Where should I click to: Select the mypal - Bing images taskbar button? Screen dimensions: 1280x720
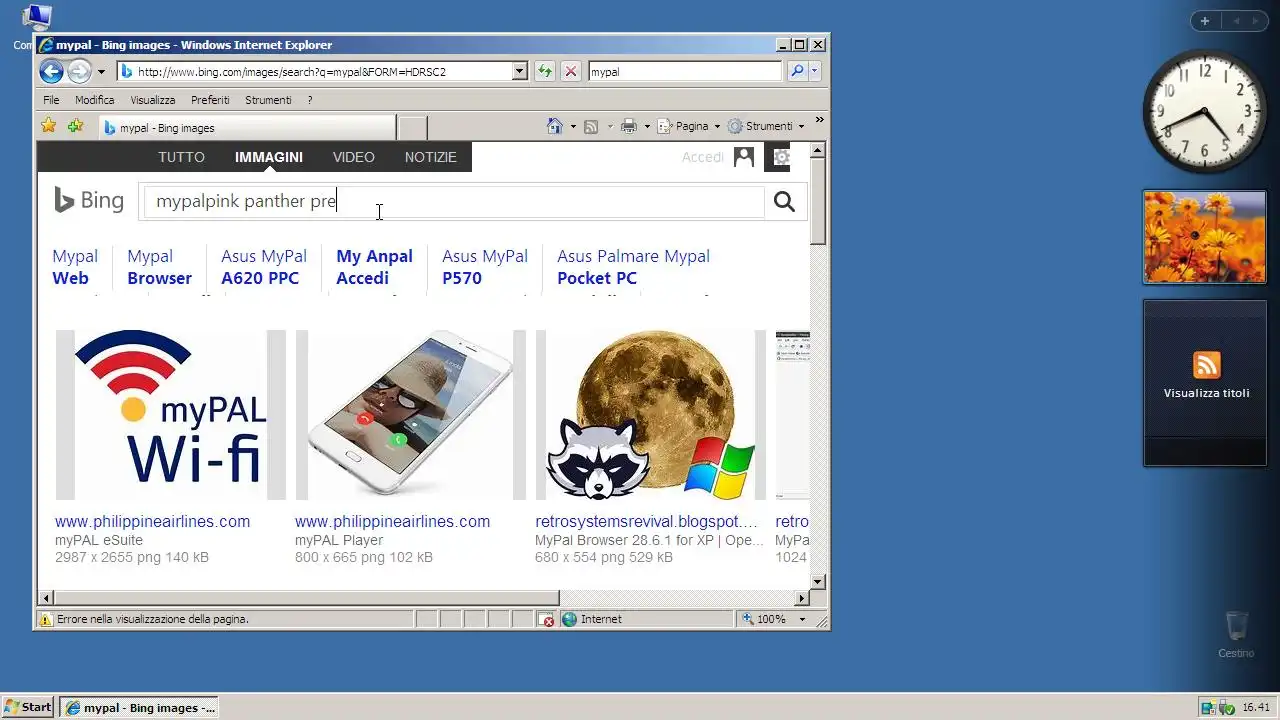point(139,707)
